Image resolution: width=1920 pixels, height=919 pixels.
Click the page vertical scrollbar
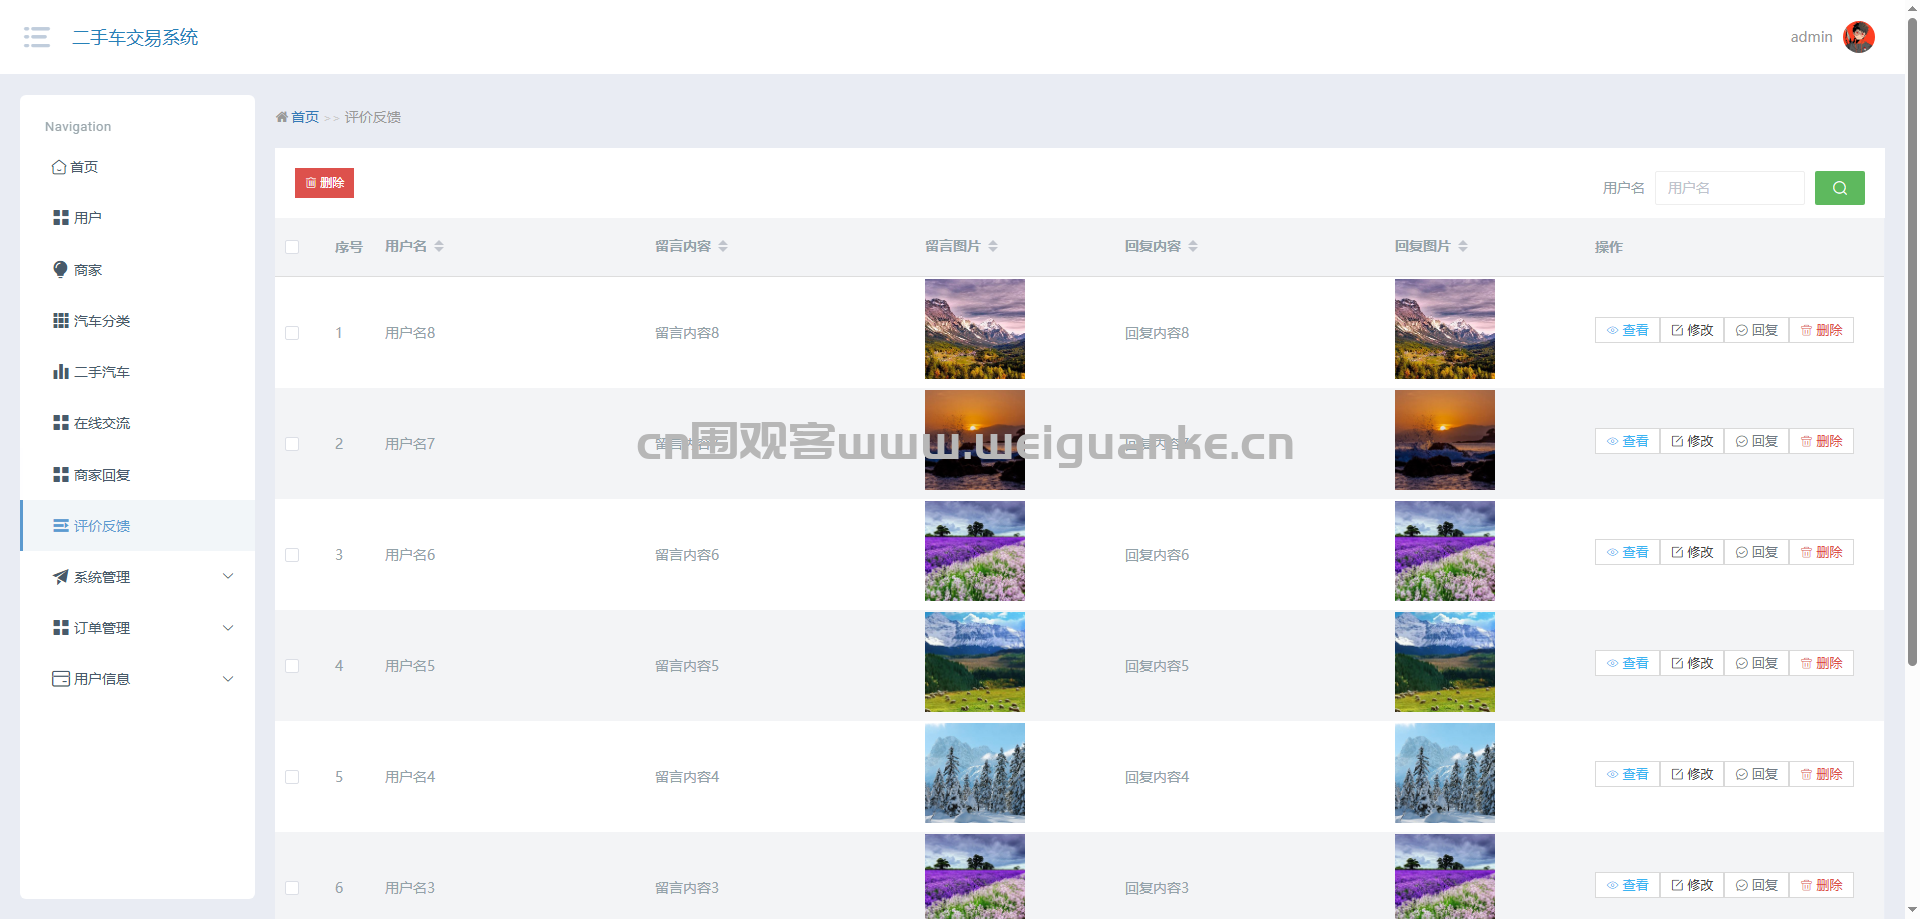coord(1912,340)
